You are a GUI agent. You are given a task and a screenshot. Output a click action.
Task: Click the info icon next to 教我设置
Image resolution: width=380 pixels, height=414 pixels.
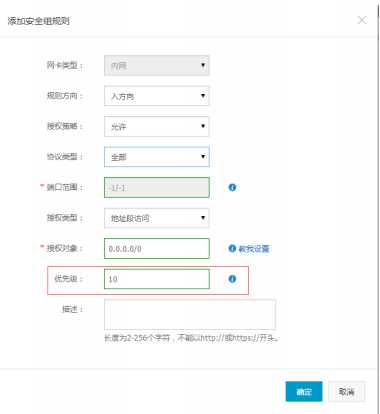tap(232, 248)
